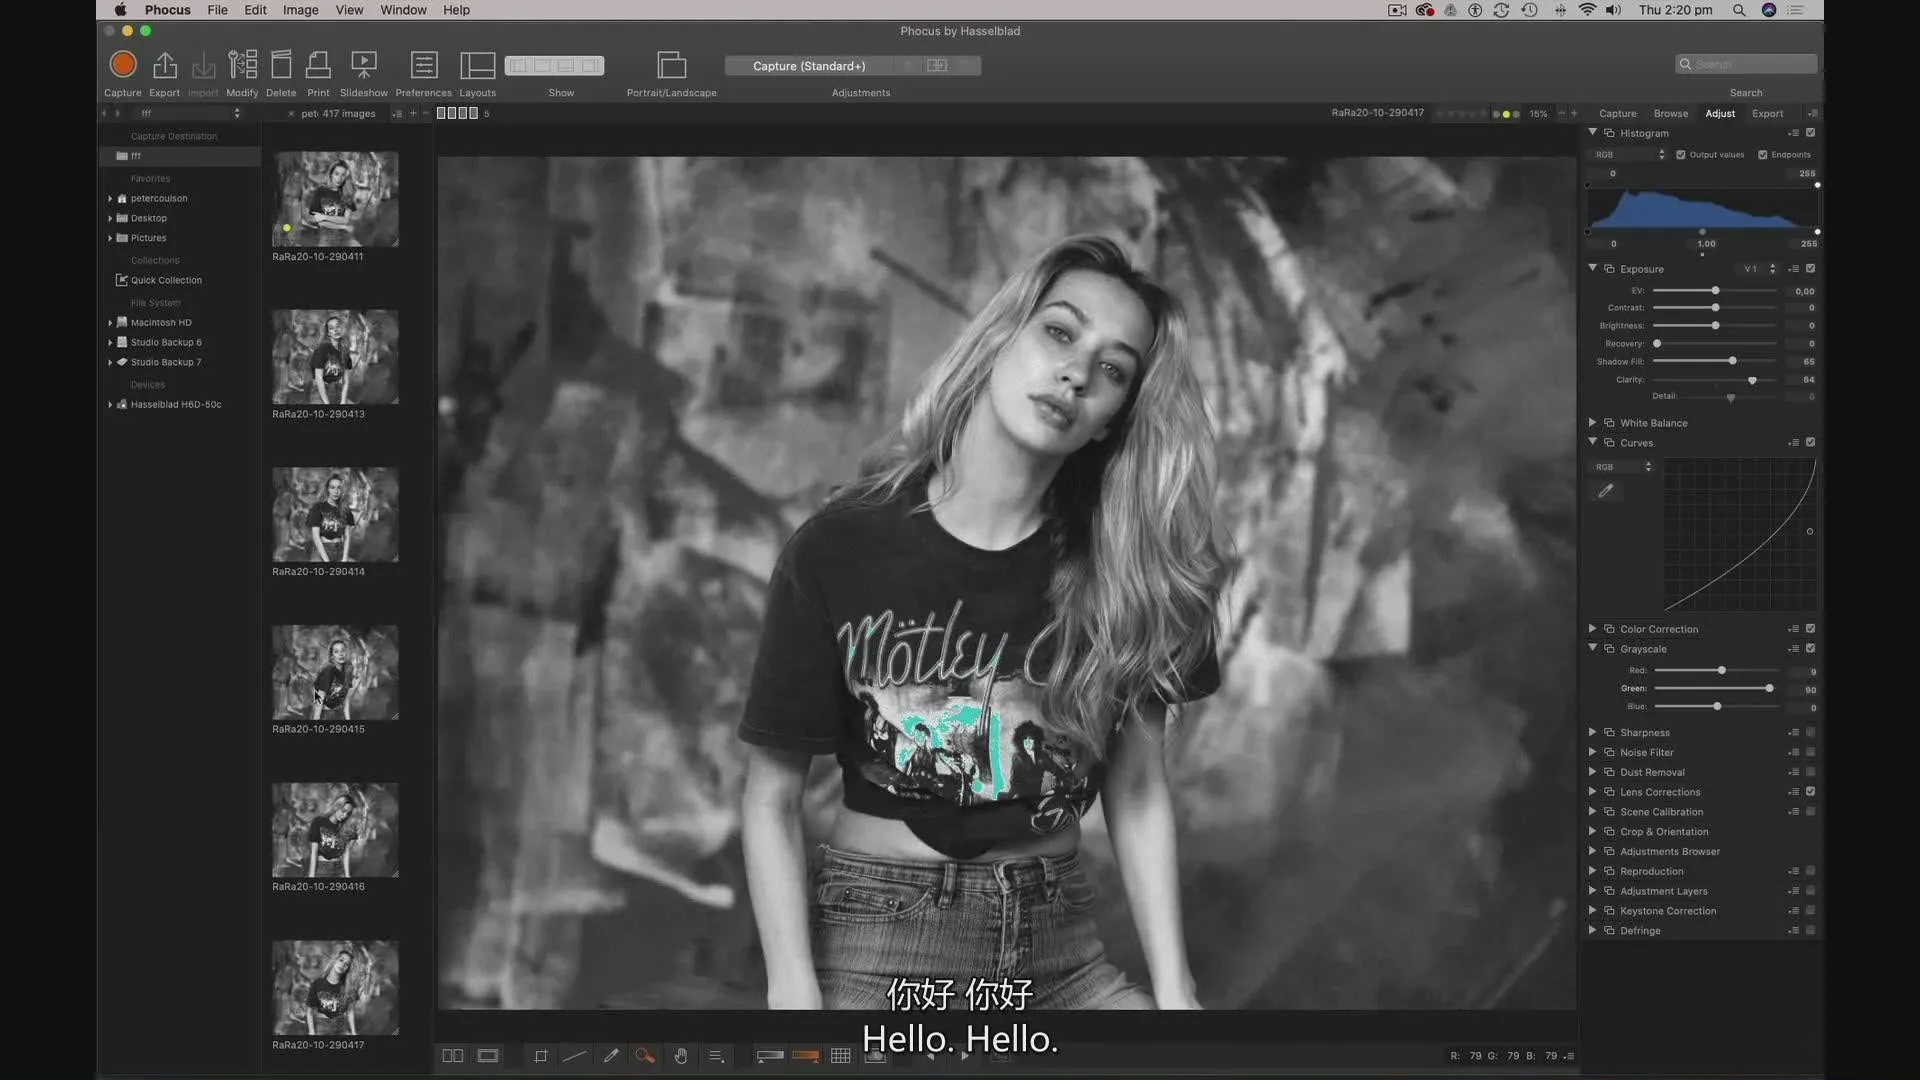Image resolution: width=1920 pixels, height=1080 pixels.
Task: Select the orange Zoom magnifier tool
Action: [645, 1056]
